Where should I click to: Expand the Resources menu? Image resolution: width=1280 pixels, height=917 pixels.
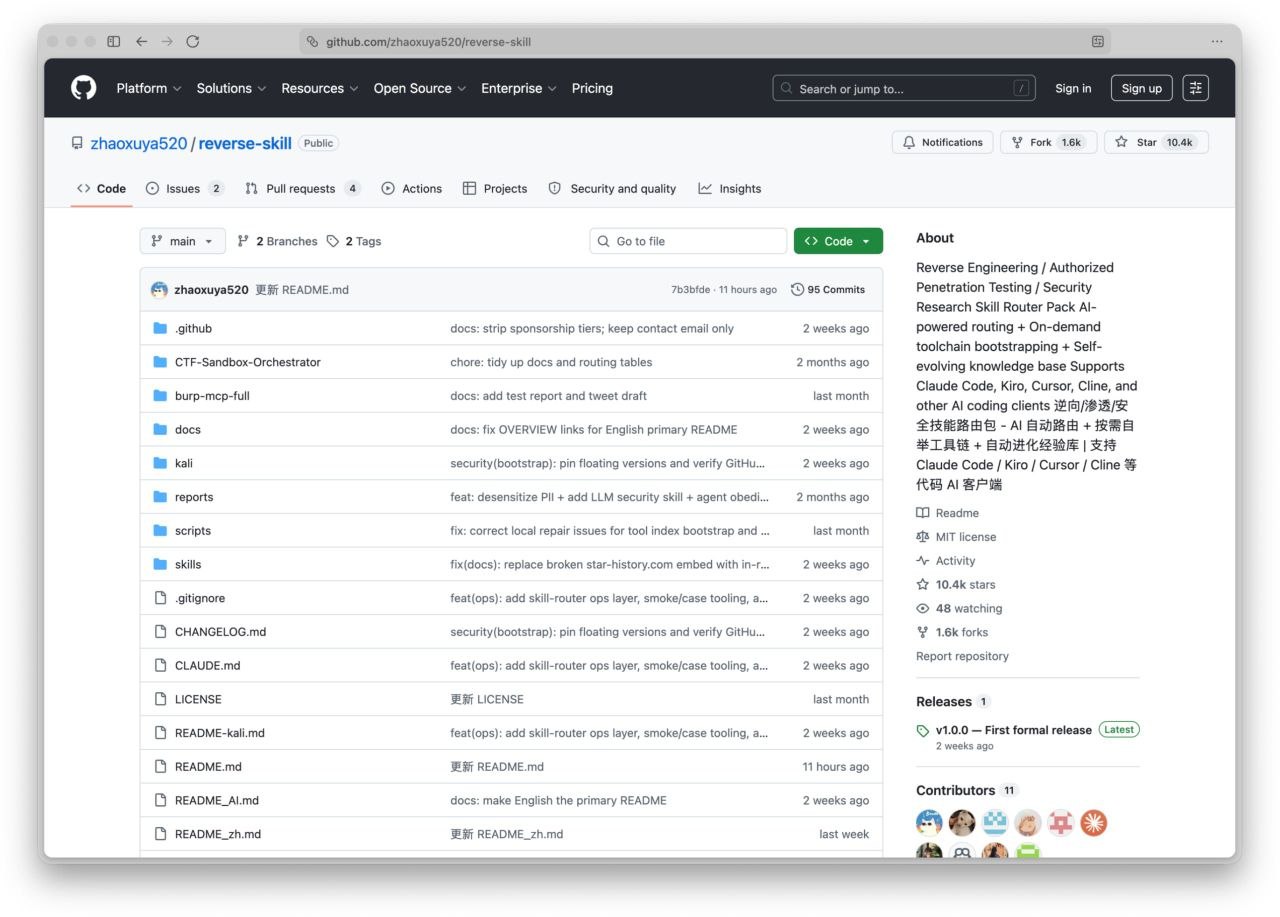point(320,88)
